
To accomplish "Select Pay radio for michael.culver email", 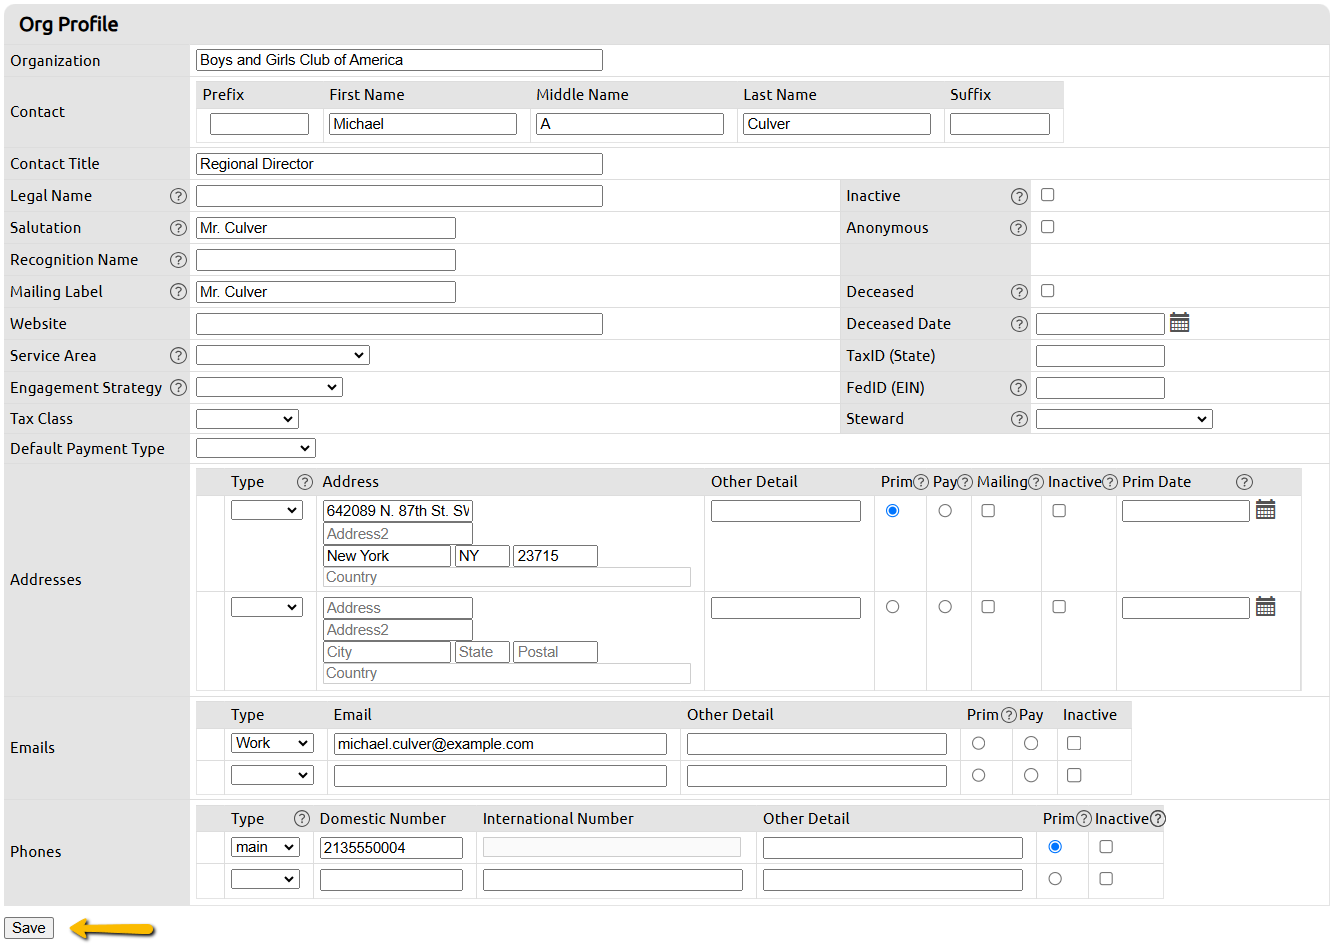I will click(x=1031, y=744).
